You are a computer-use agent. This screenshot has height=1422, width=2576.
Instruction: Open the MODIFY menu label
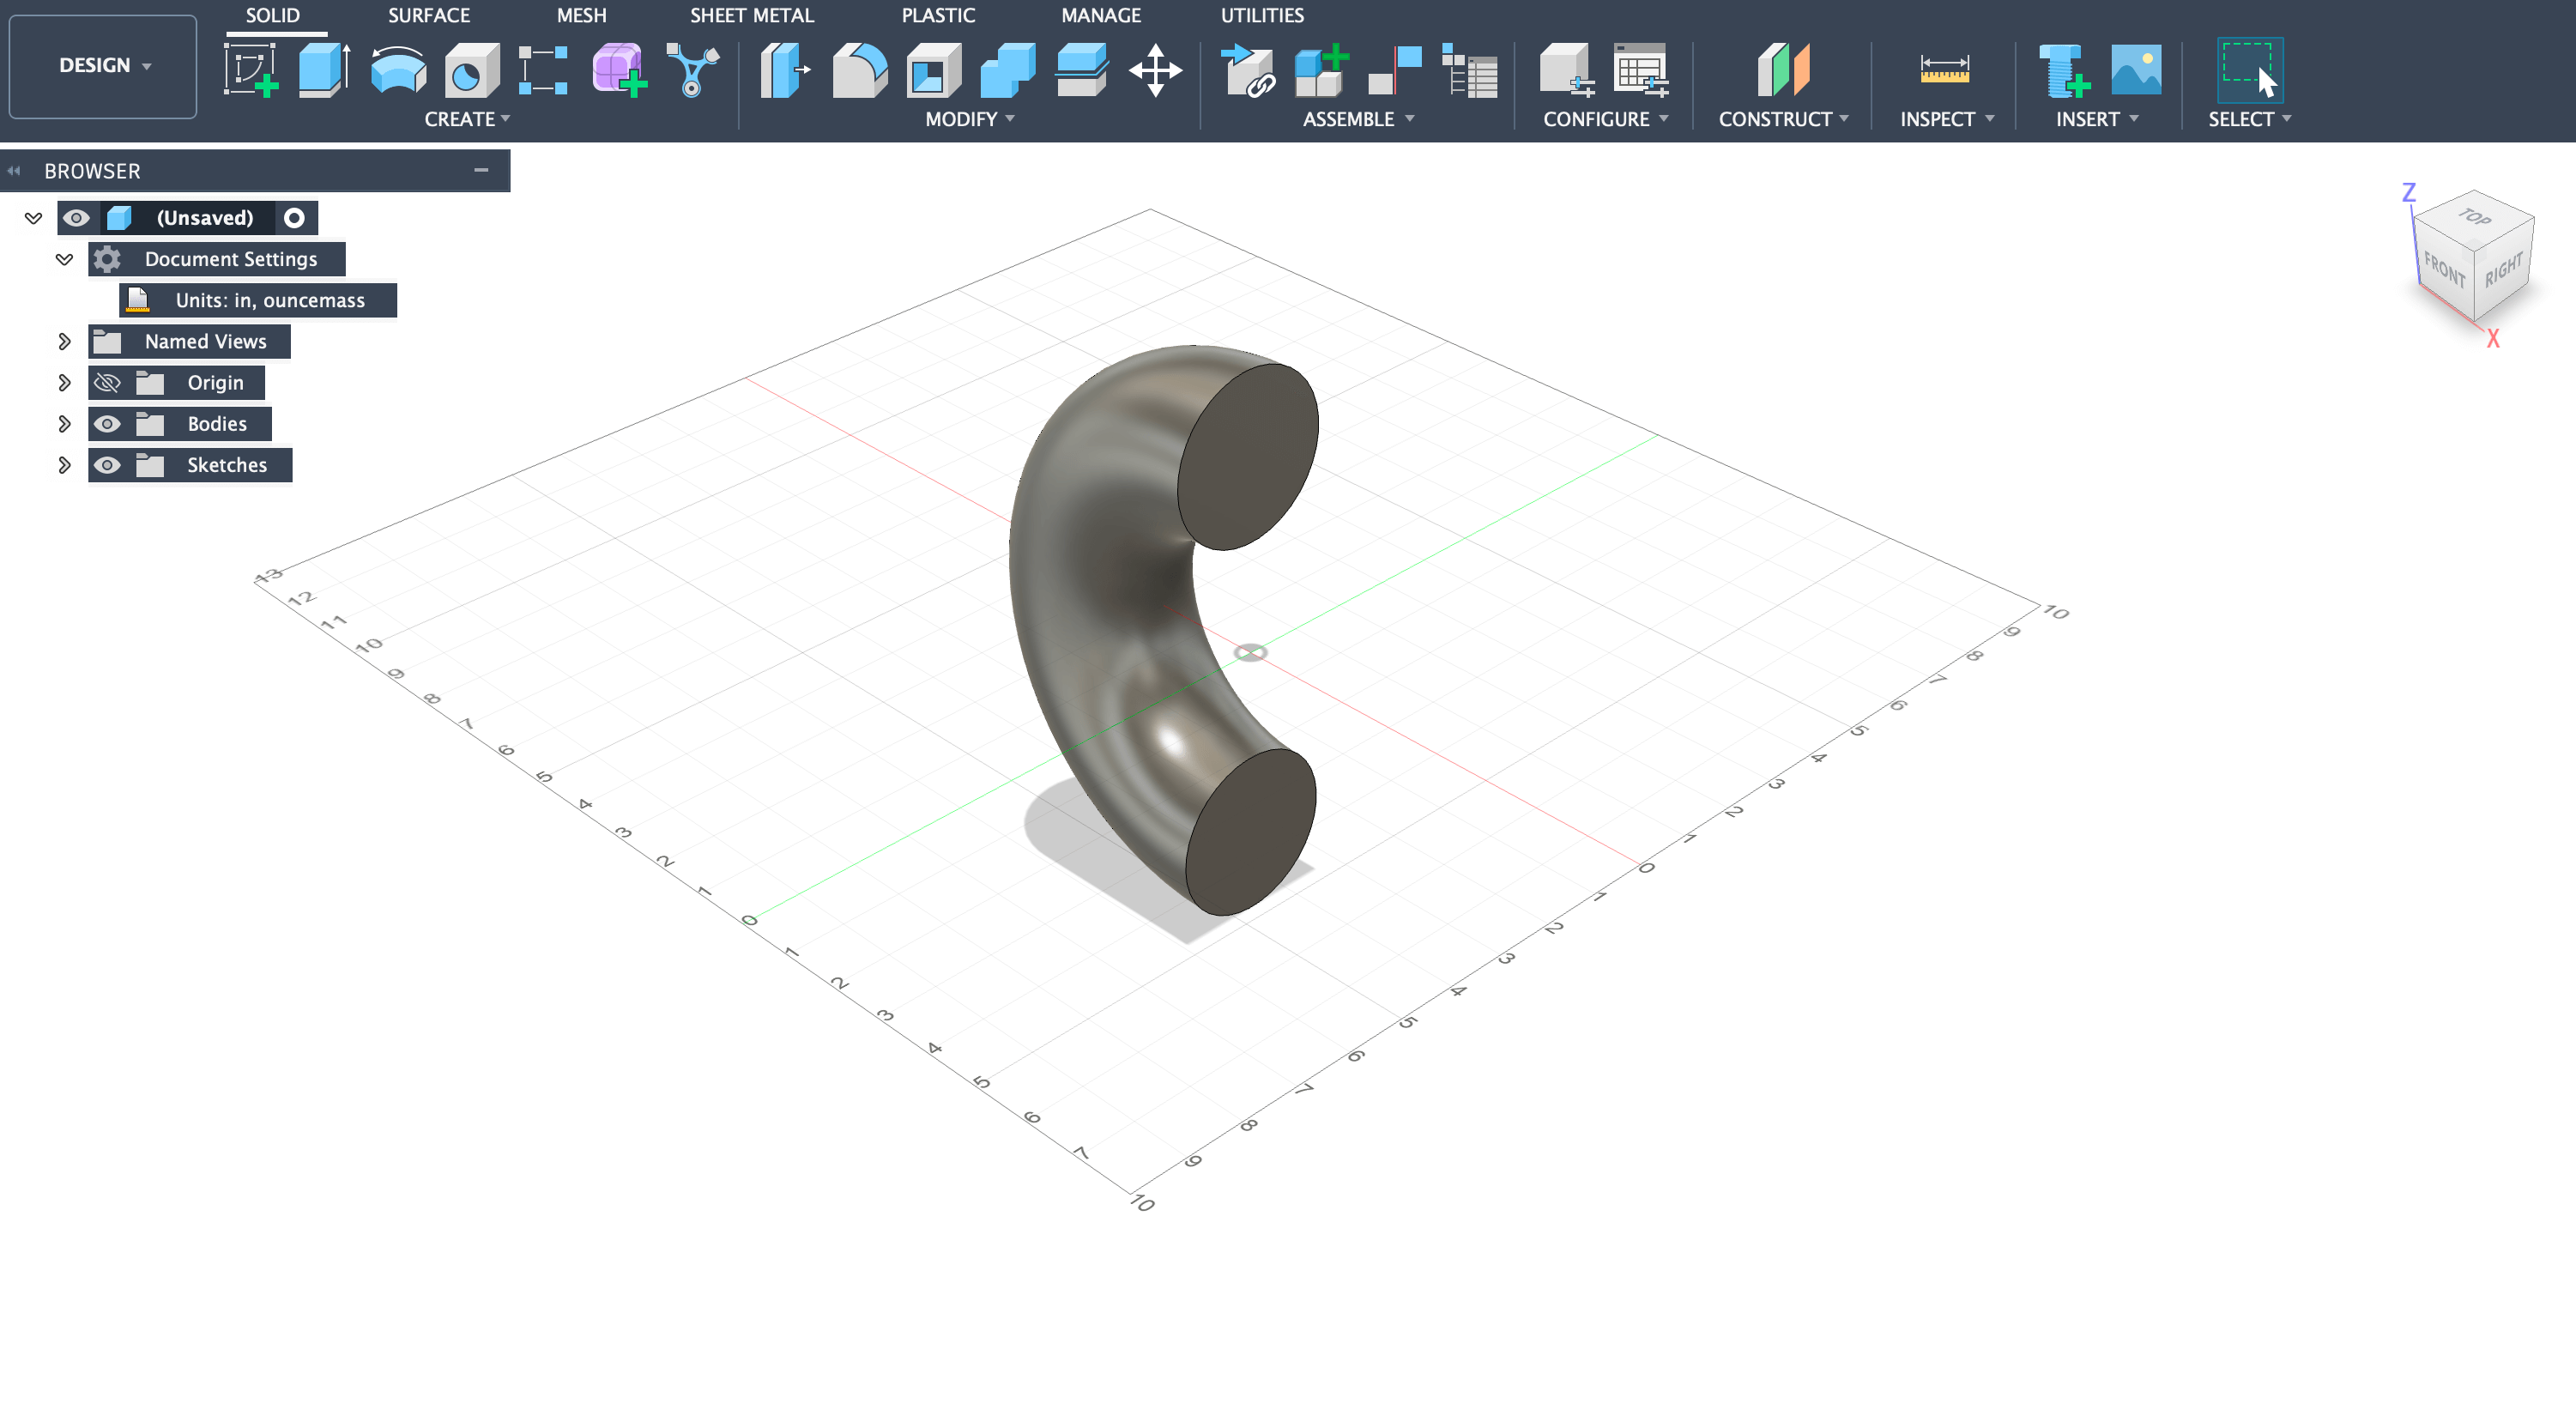(x=968, y=119)
